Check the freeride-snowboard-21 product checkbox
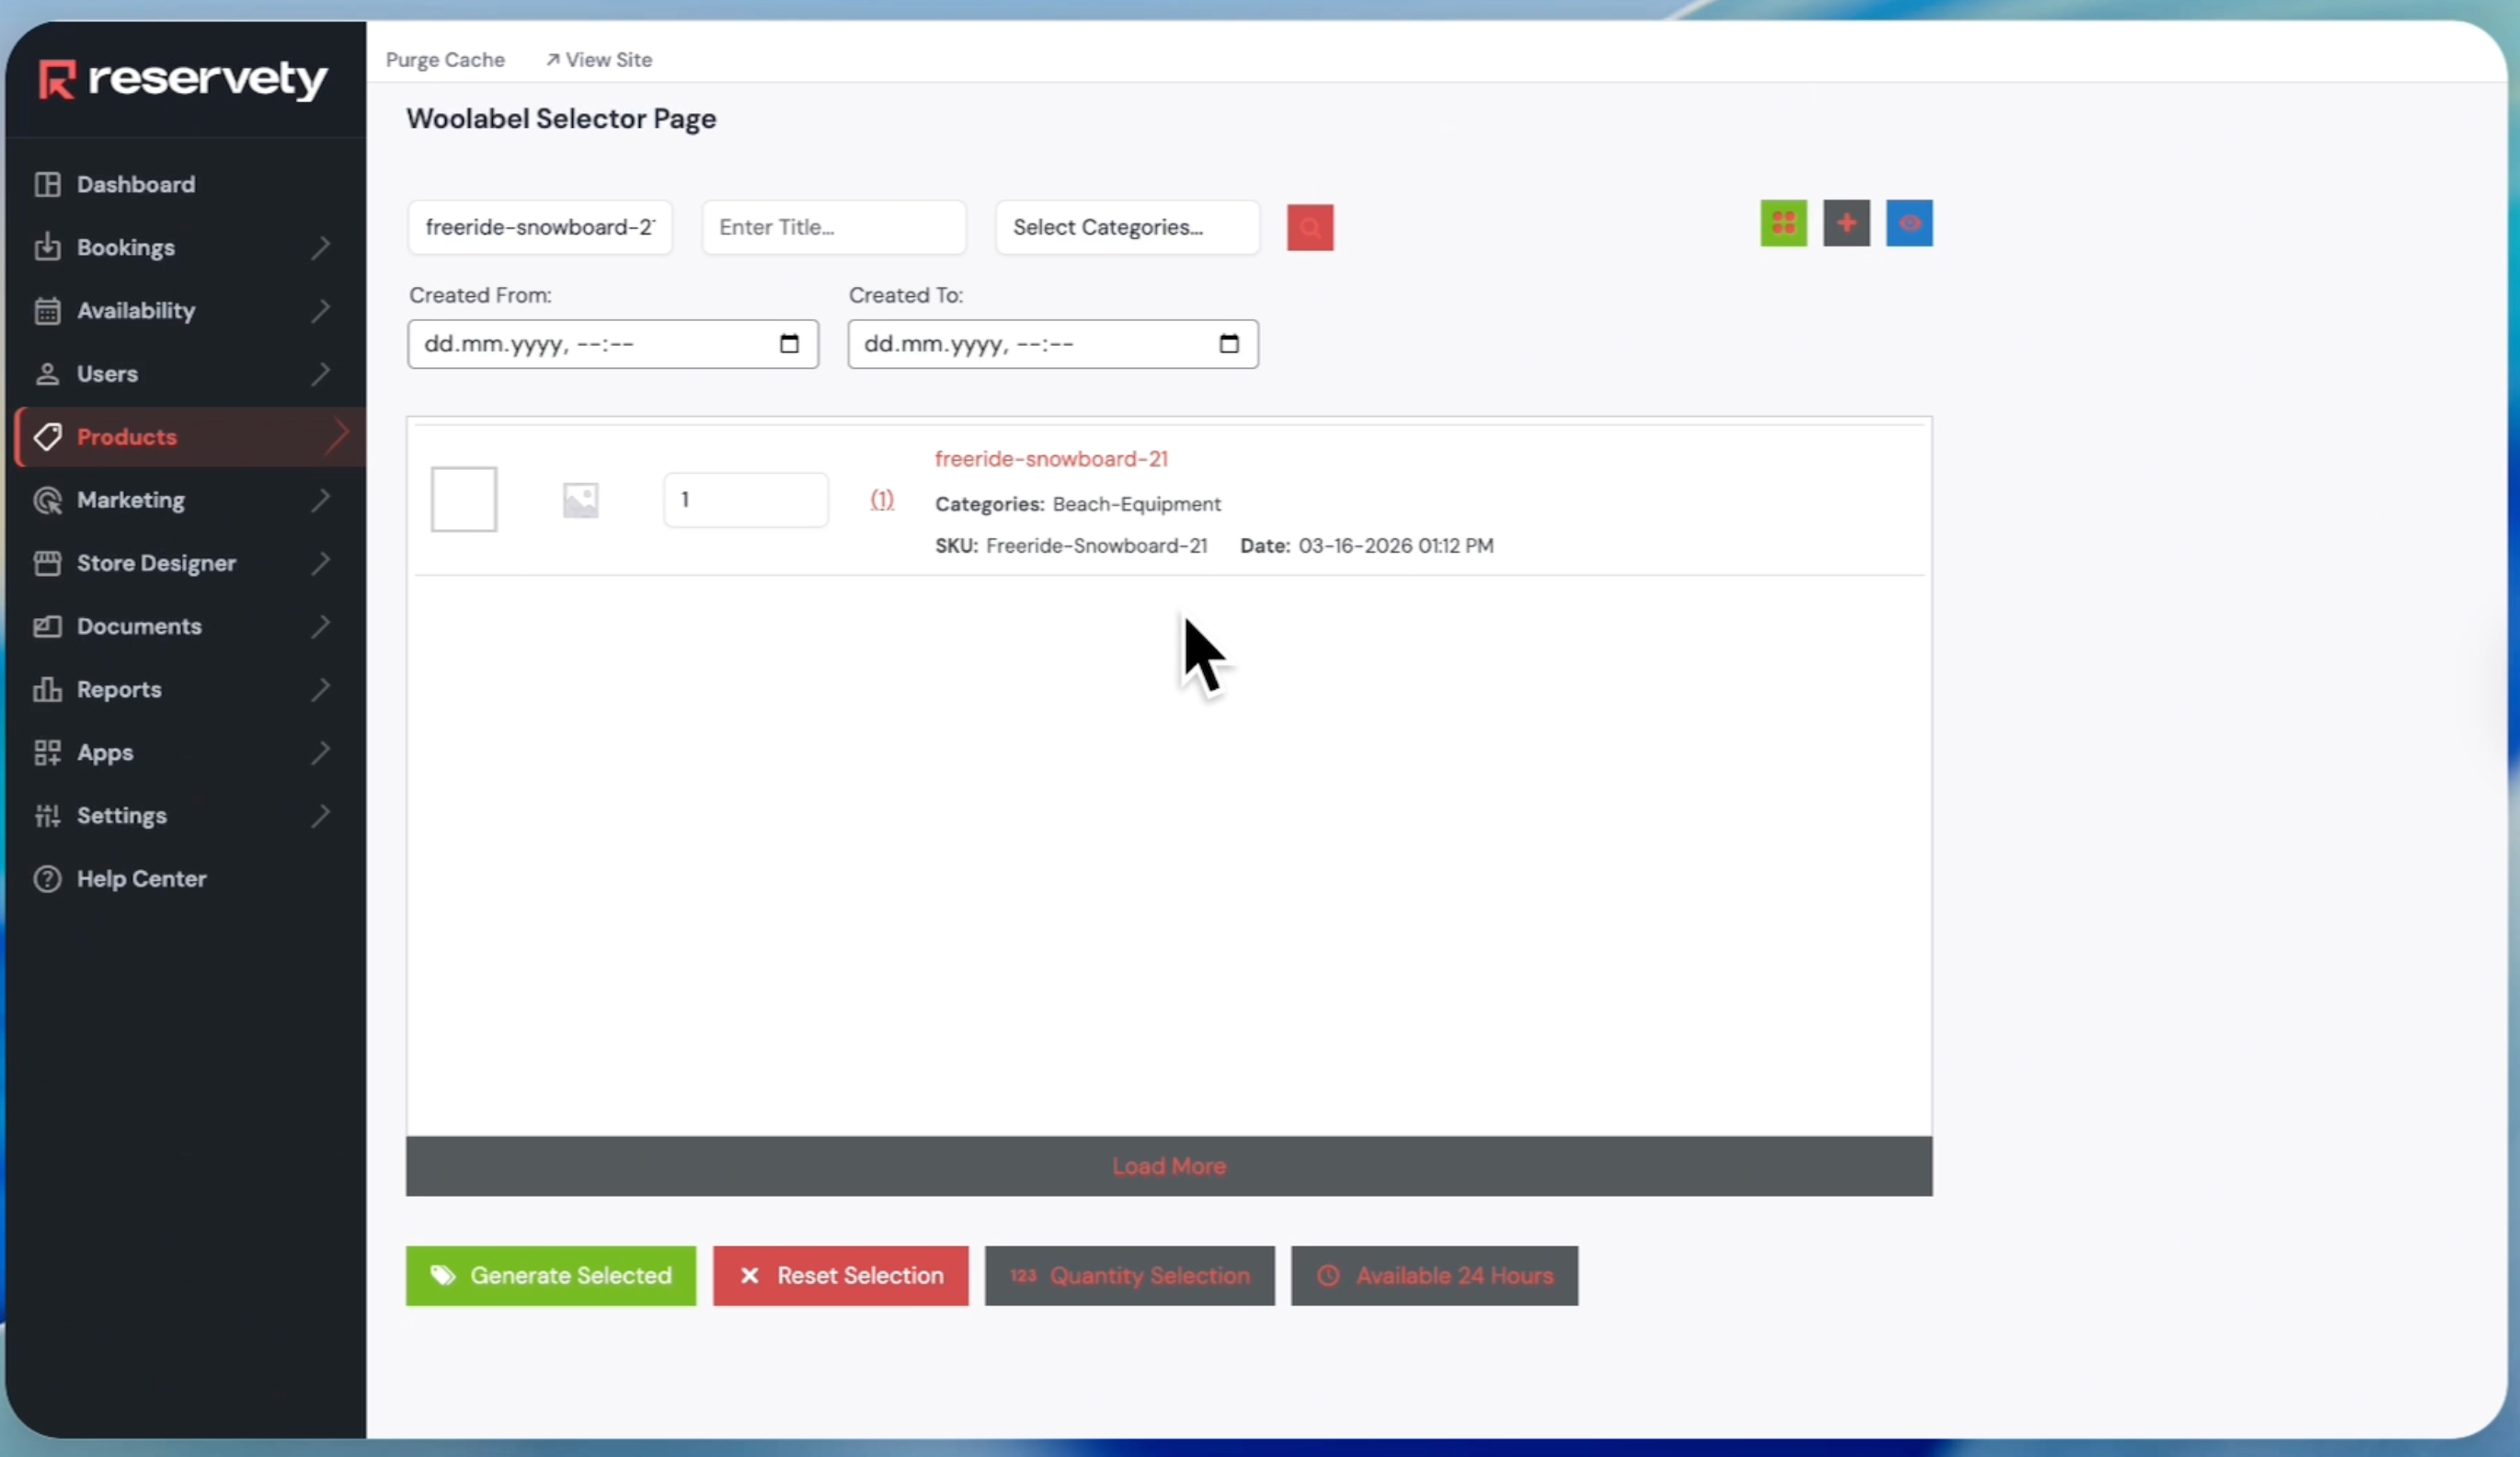The image size is (2520, 1457). click(x=464, y=499)
